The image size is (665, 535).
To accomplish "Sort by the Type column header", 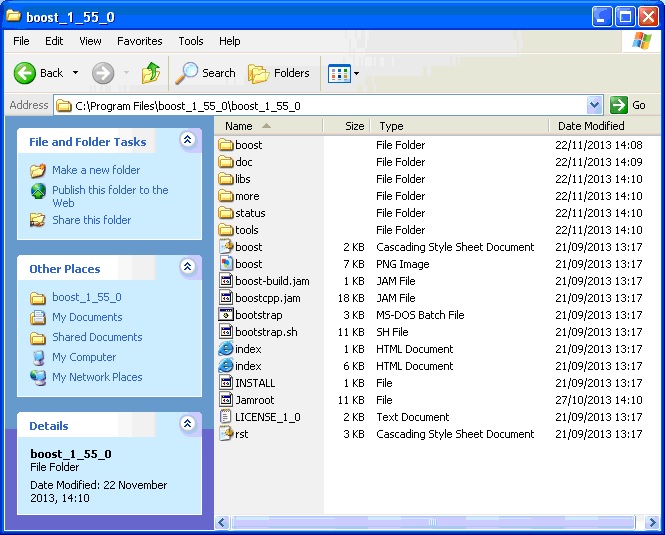I will click(x=459, y=126).
